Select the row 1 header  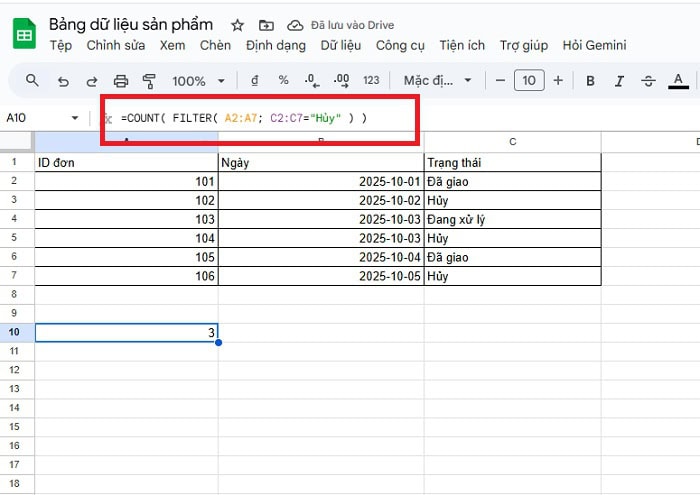tap(14, 162)
